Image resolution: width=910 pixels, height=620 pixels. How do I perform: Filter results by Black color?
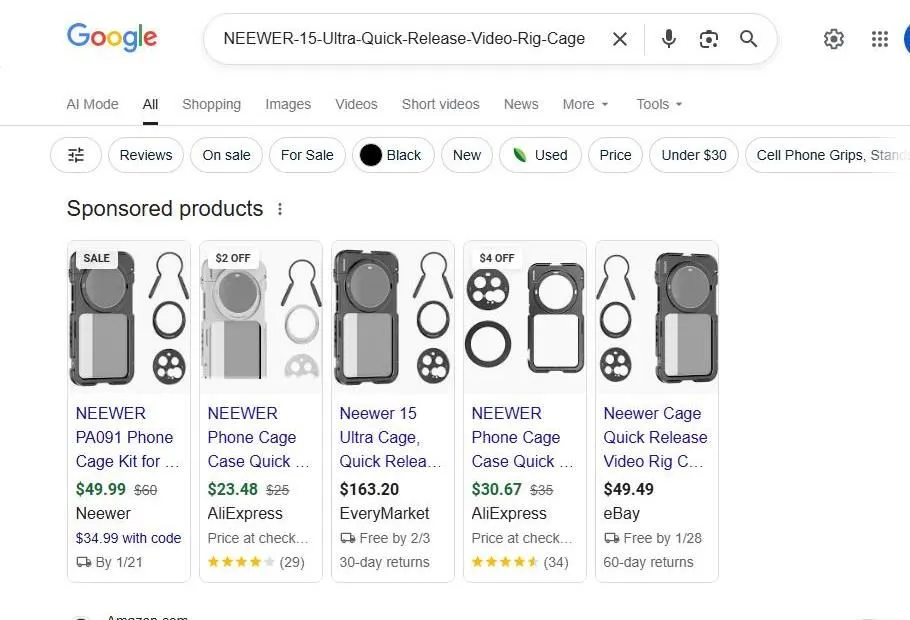pyautogui.click(x=392, y=155)
